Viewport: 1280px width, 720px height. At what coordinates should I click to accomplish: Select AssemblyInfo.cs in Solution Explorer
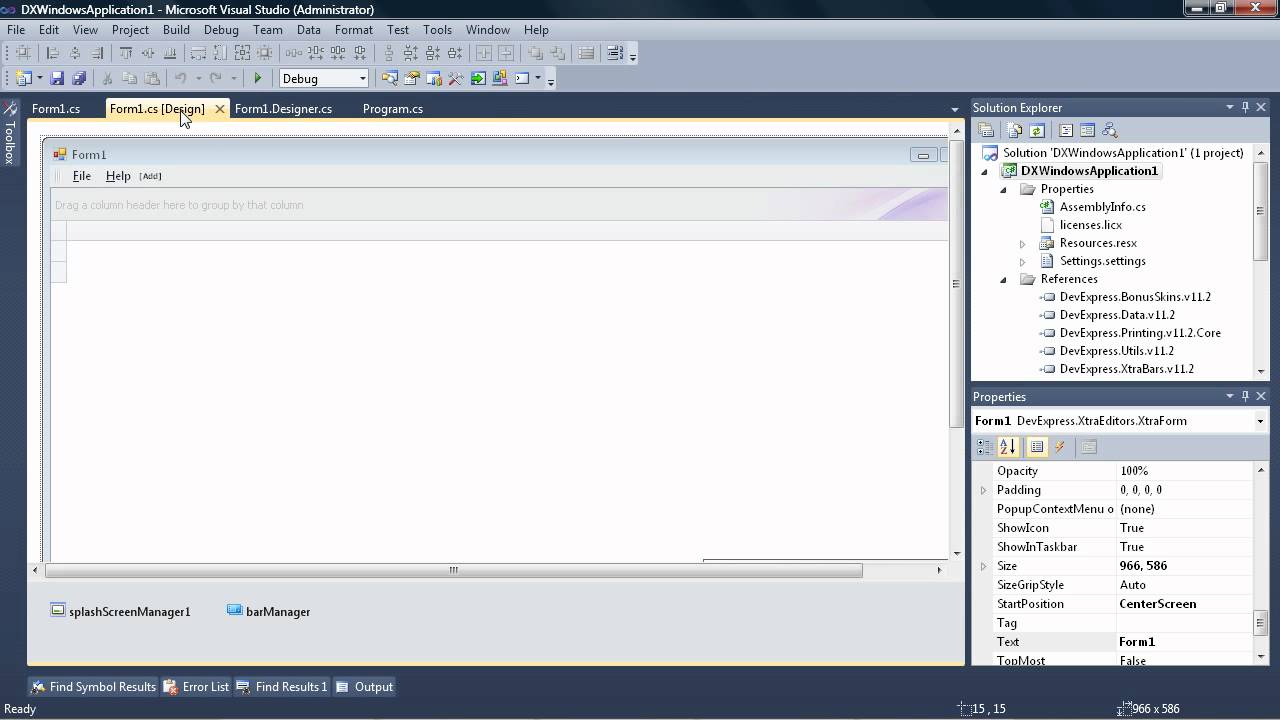coord(1103,207)
